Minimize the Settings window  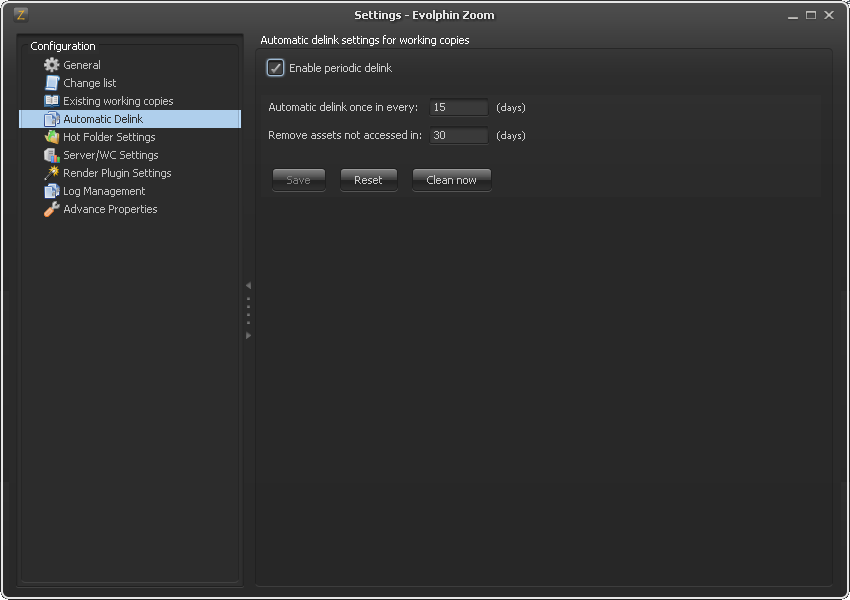(793, 16)
